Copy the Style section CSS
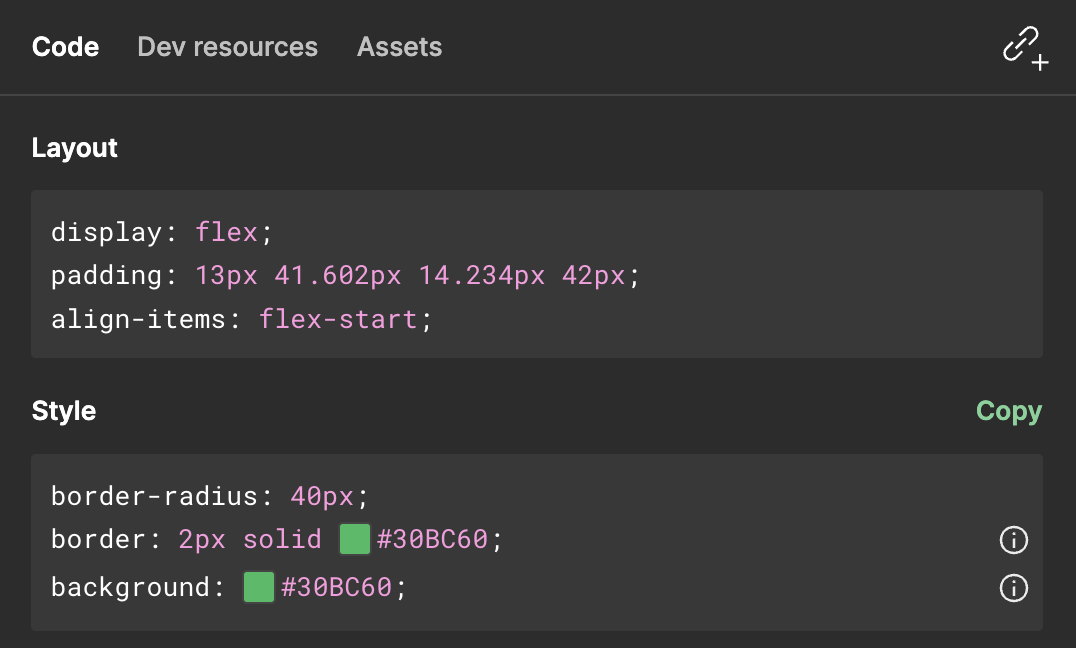Screen dimensions: 1076x648 (x=1008, y=410)
